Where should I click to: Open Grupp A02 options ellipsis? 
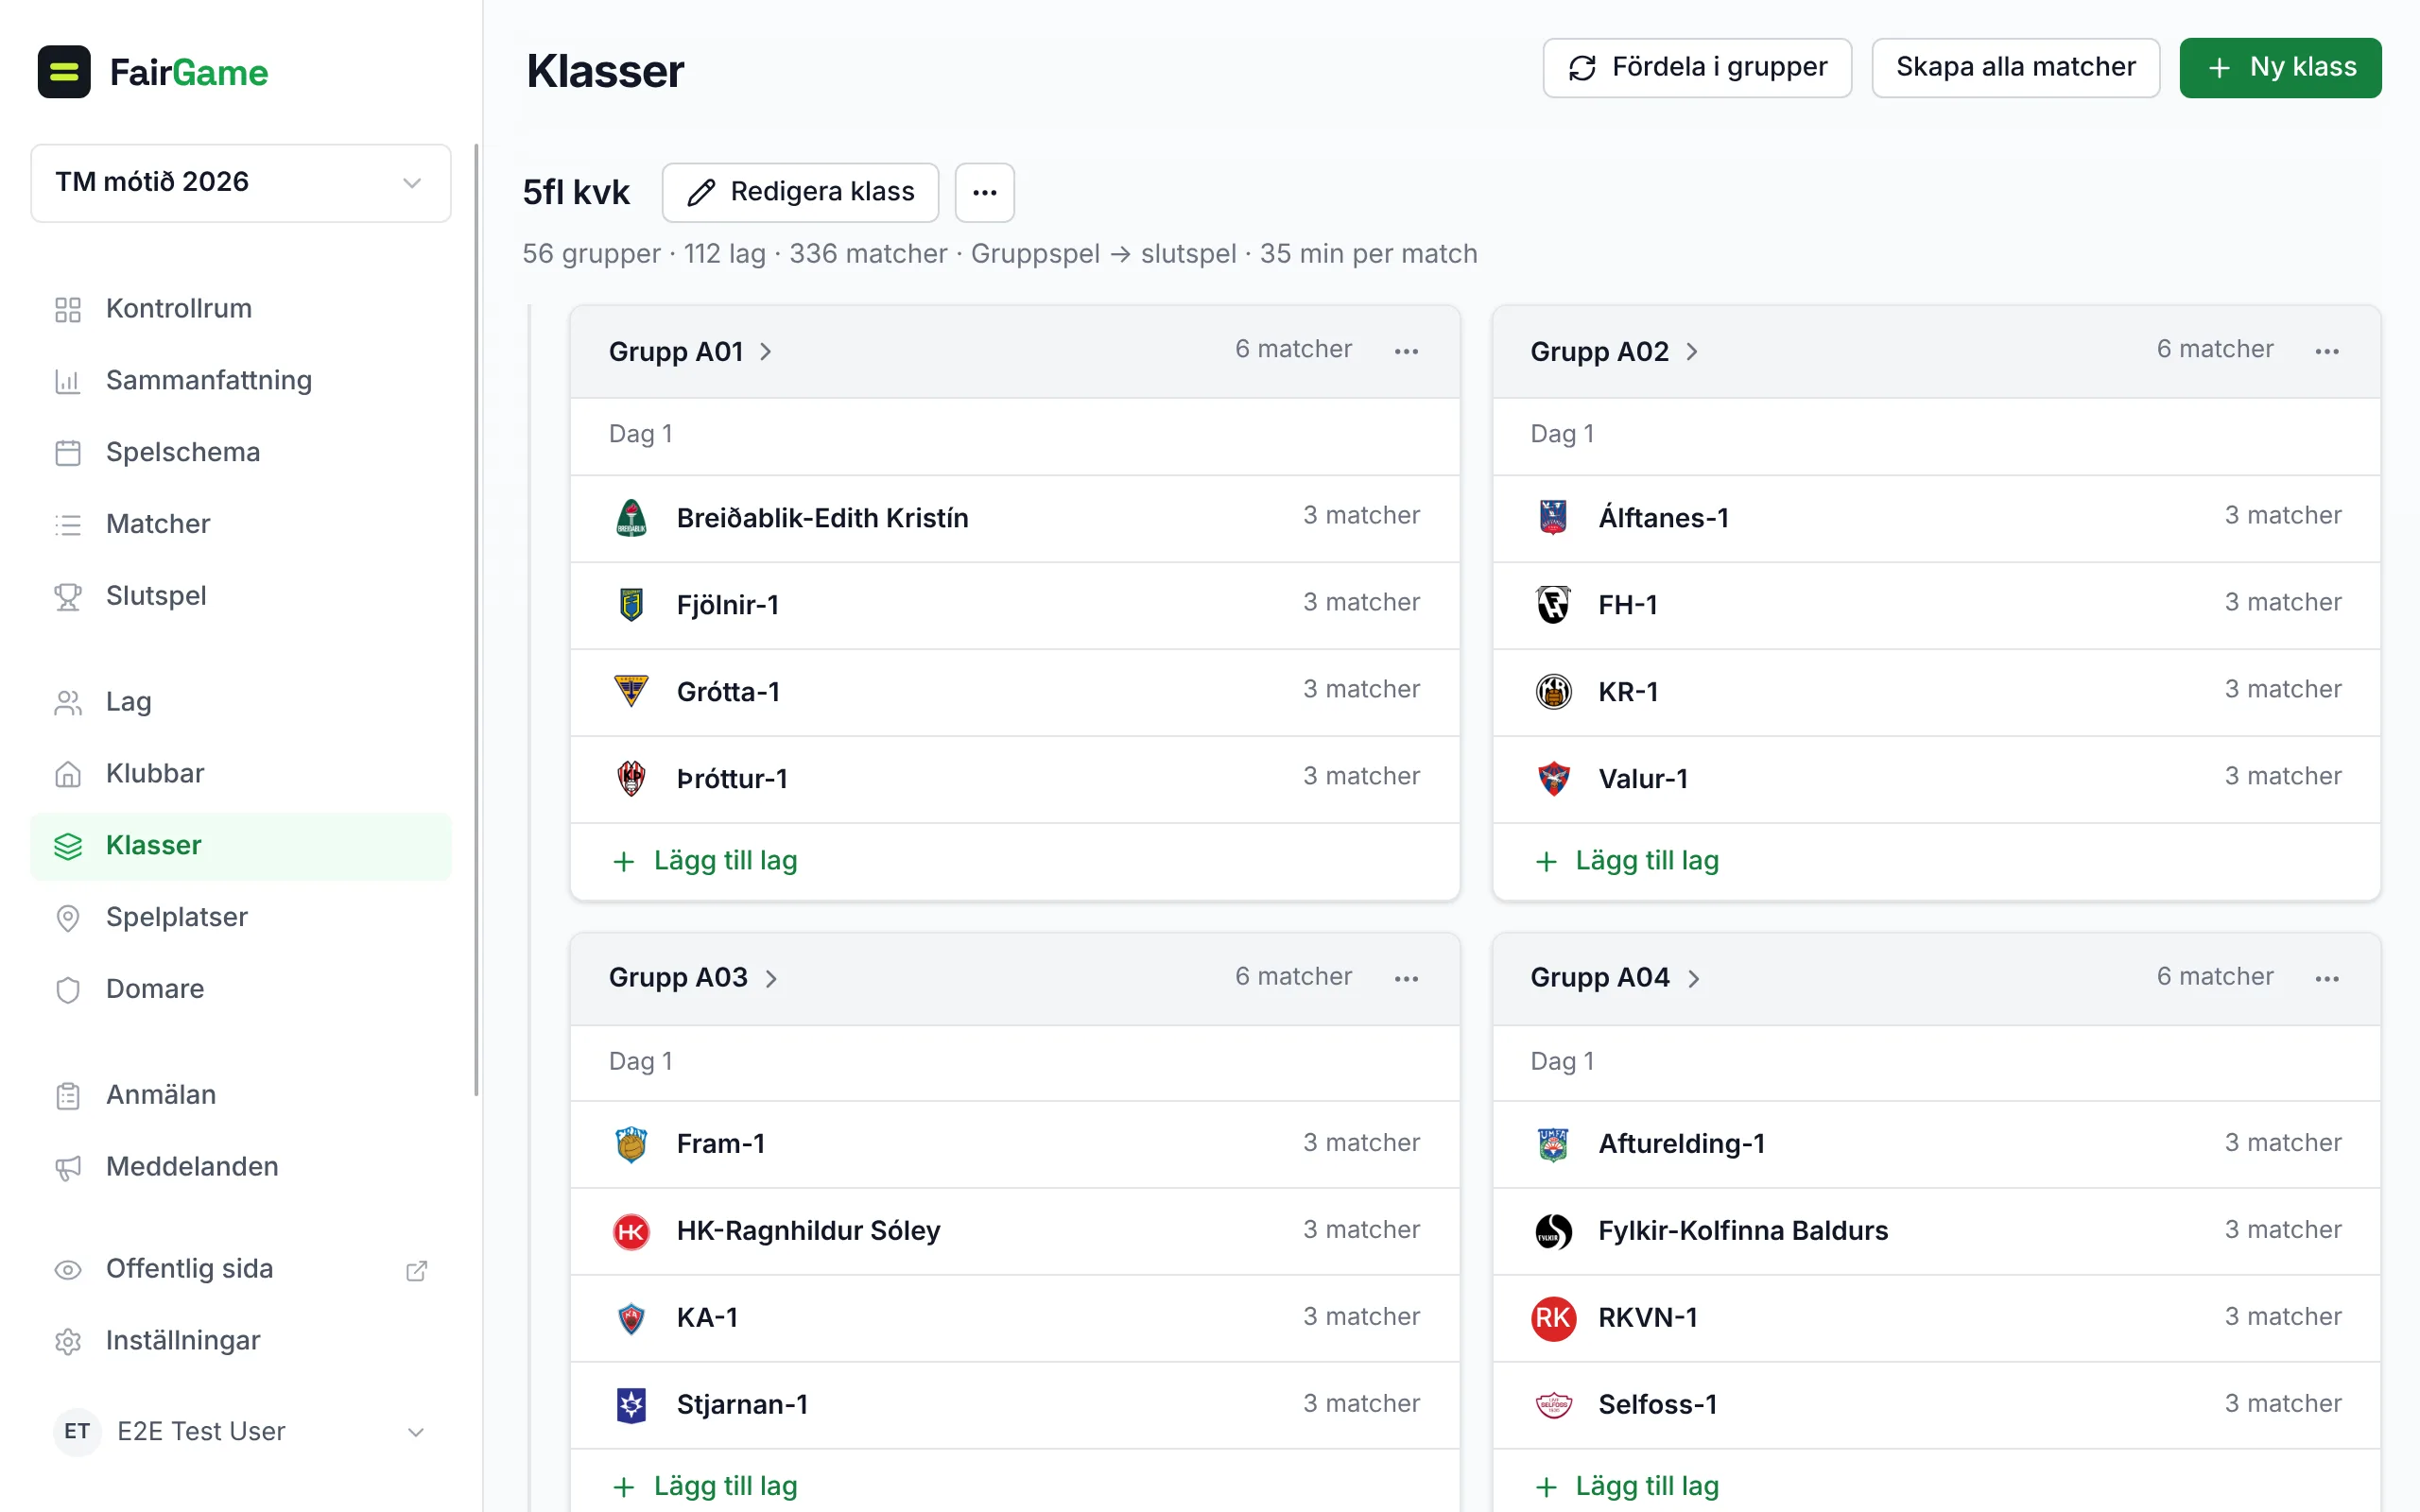click(2327, 351)
